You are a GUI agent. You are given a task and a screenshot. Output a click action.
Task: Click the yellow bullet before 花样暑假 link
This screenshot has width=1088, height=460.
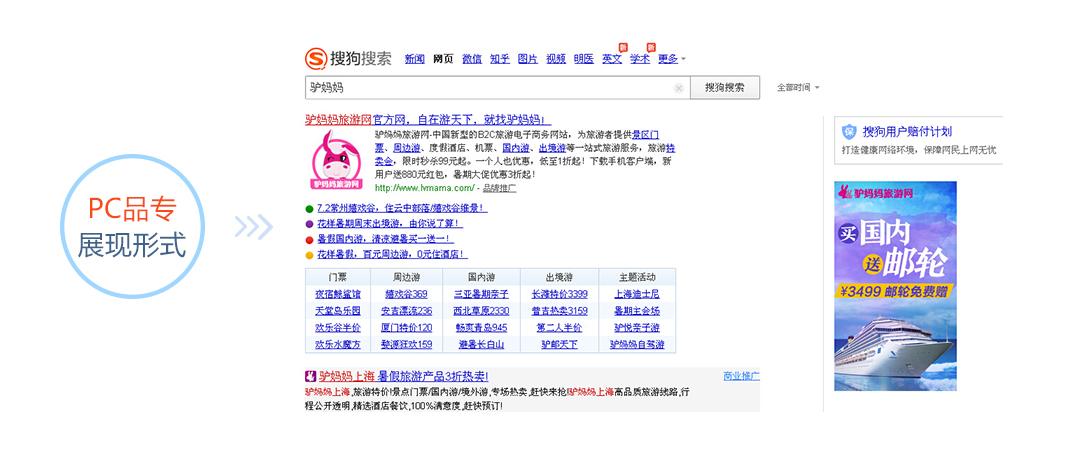click(x=310, y=255)
